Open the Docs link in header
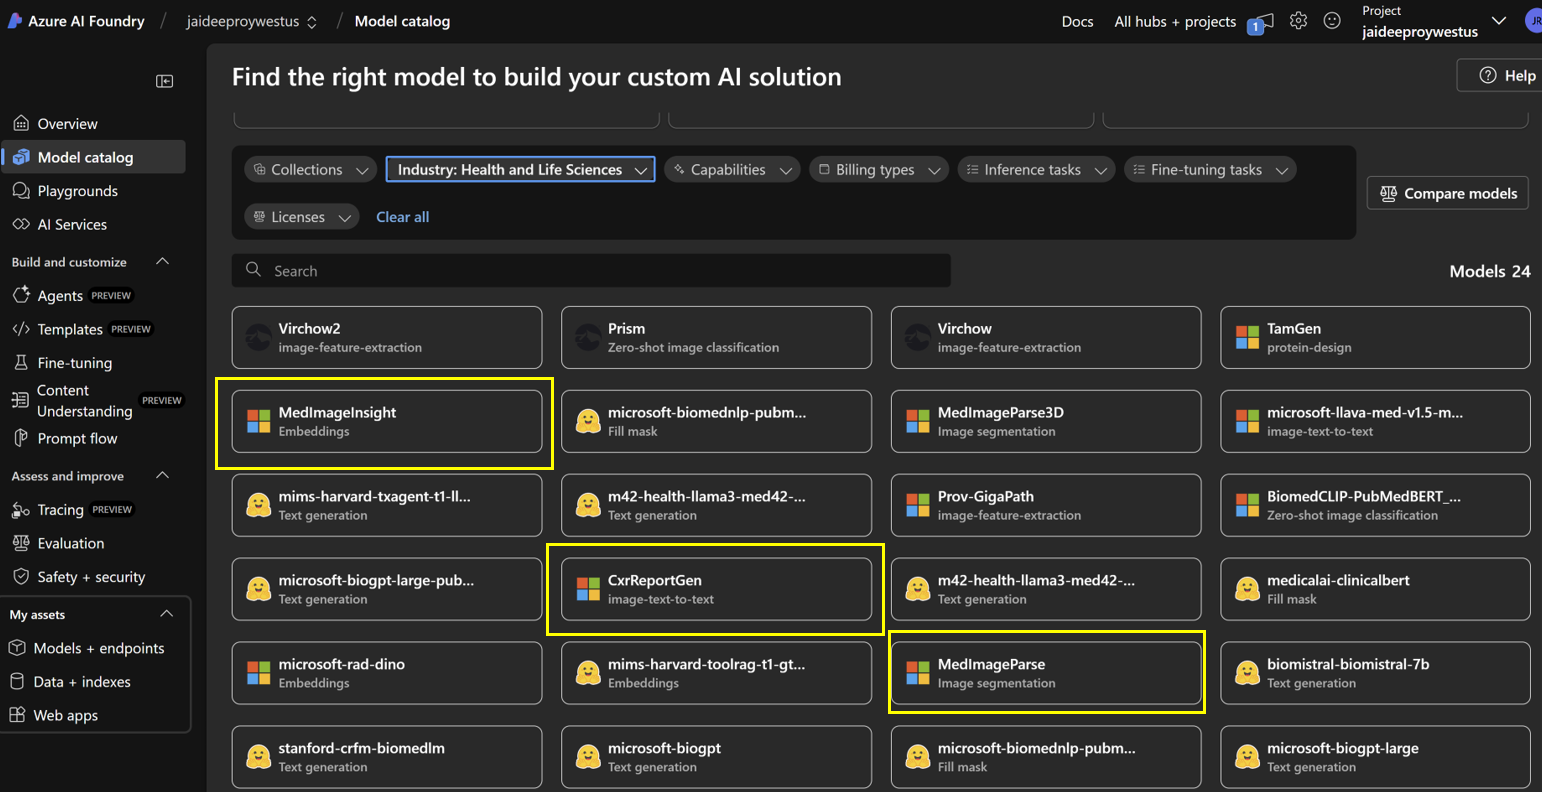Screen dimensions: 1542x792 tap(1077, 21)
